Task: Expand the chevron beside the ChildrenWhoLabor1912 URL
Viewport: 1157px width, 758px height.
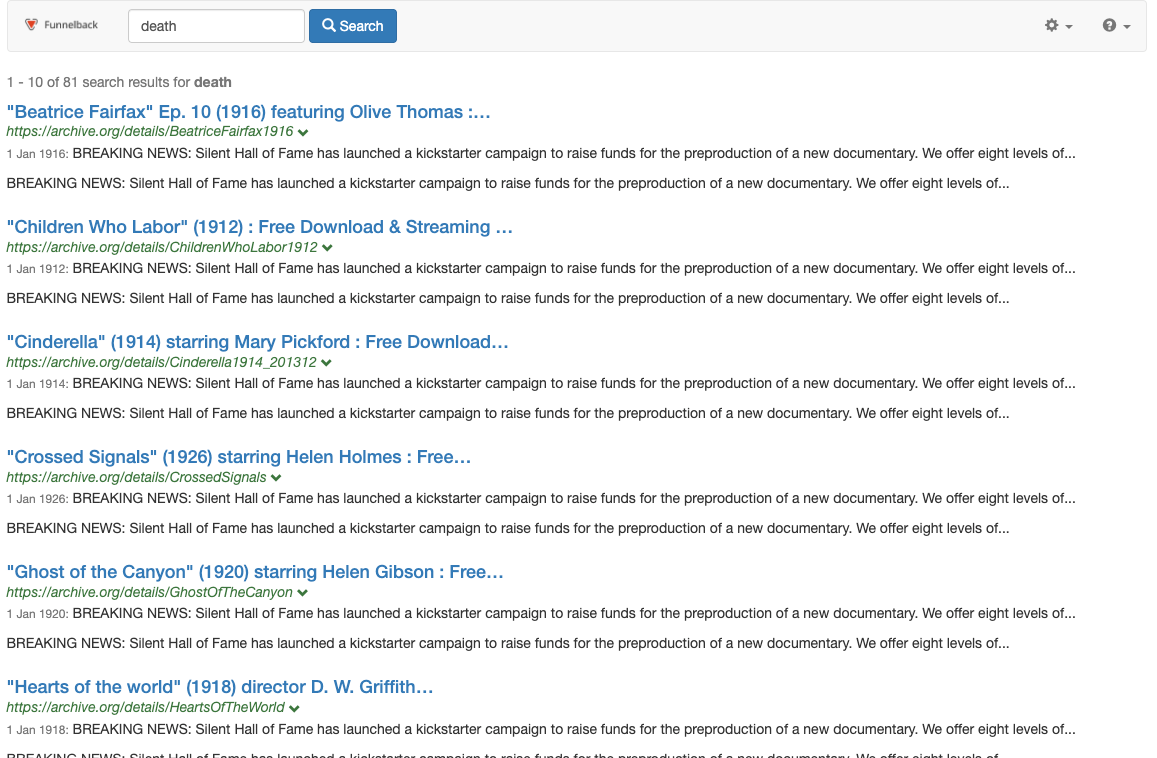Action: pos(327,247)
